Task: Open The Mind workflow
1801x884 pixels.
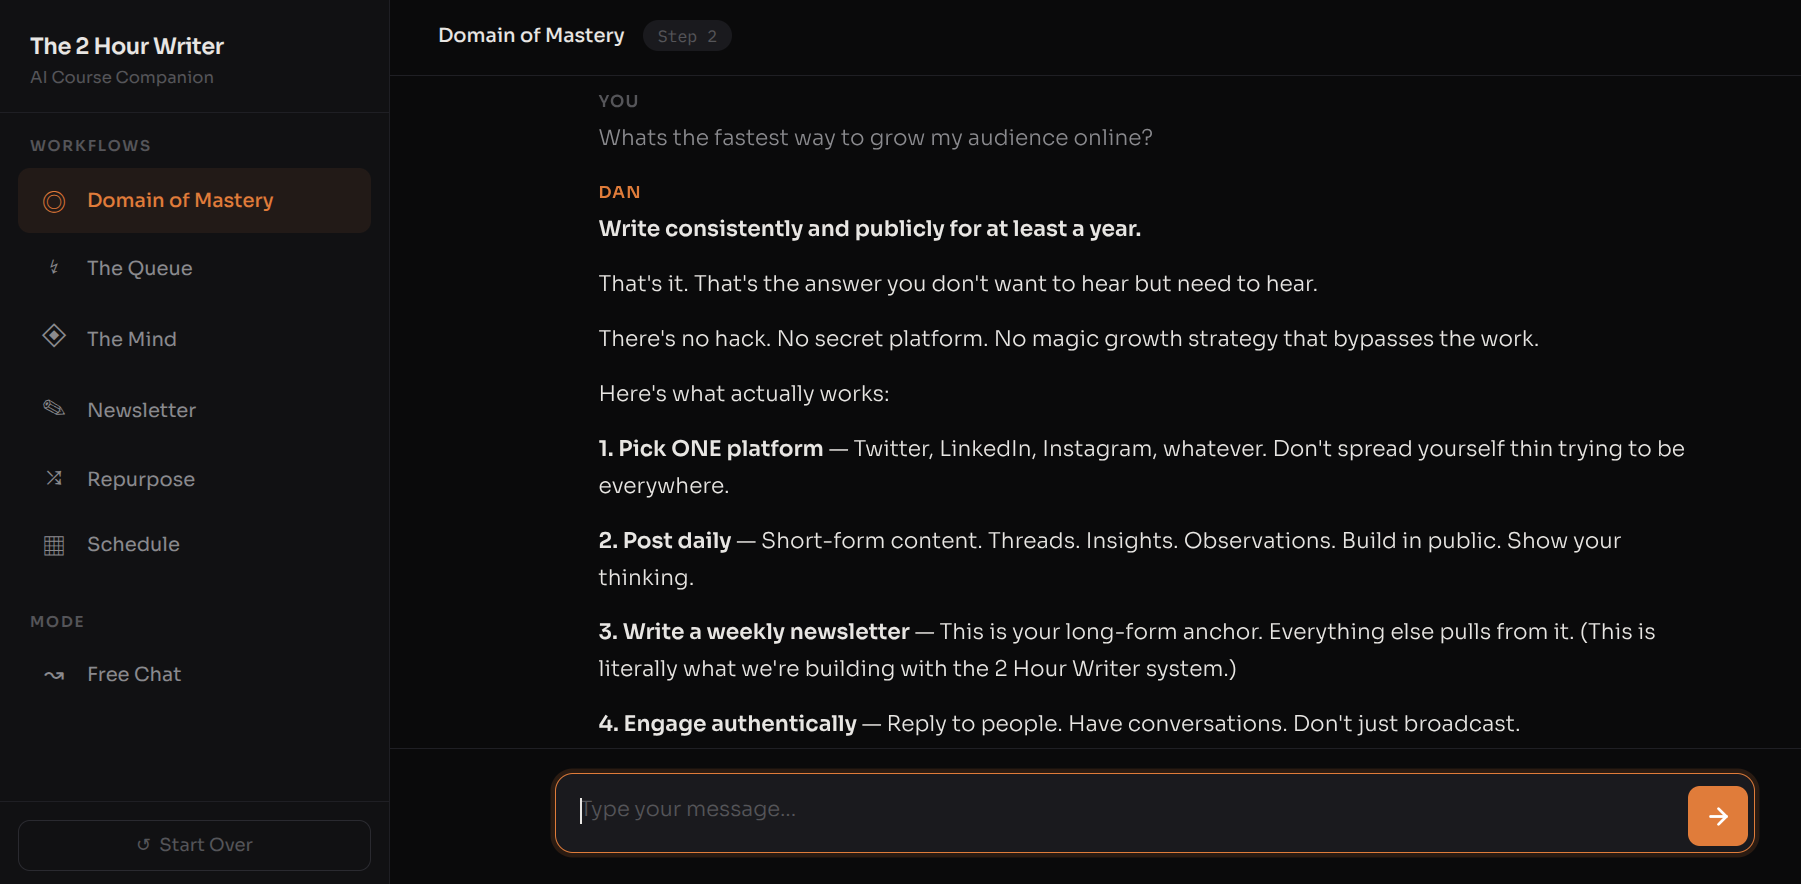Action: (132, 339)
